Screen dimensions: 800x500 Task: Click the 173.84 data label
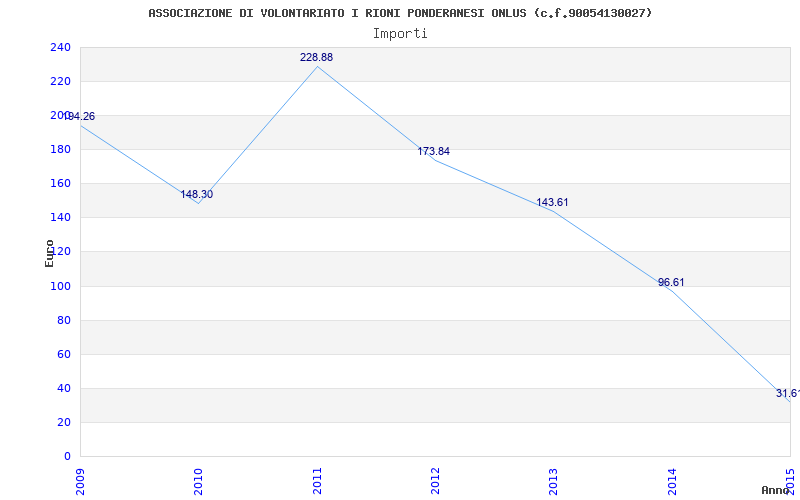click(x=434, y=151)
